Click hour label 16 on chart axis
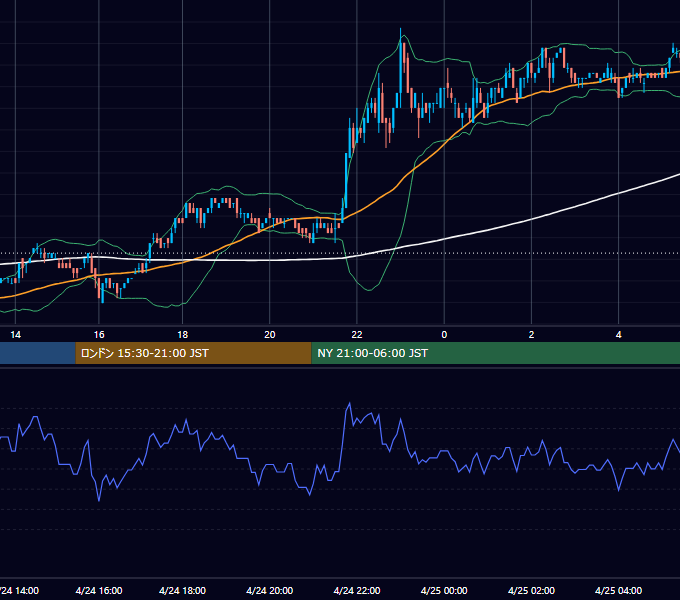Viewport: 680px width, 600px height. click(x=99, y=334)
